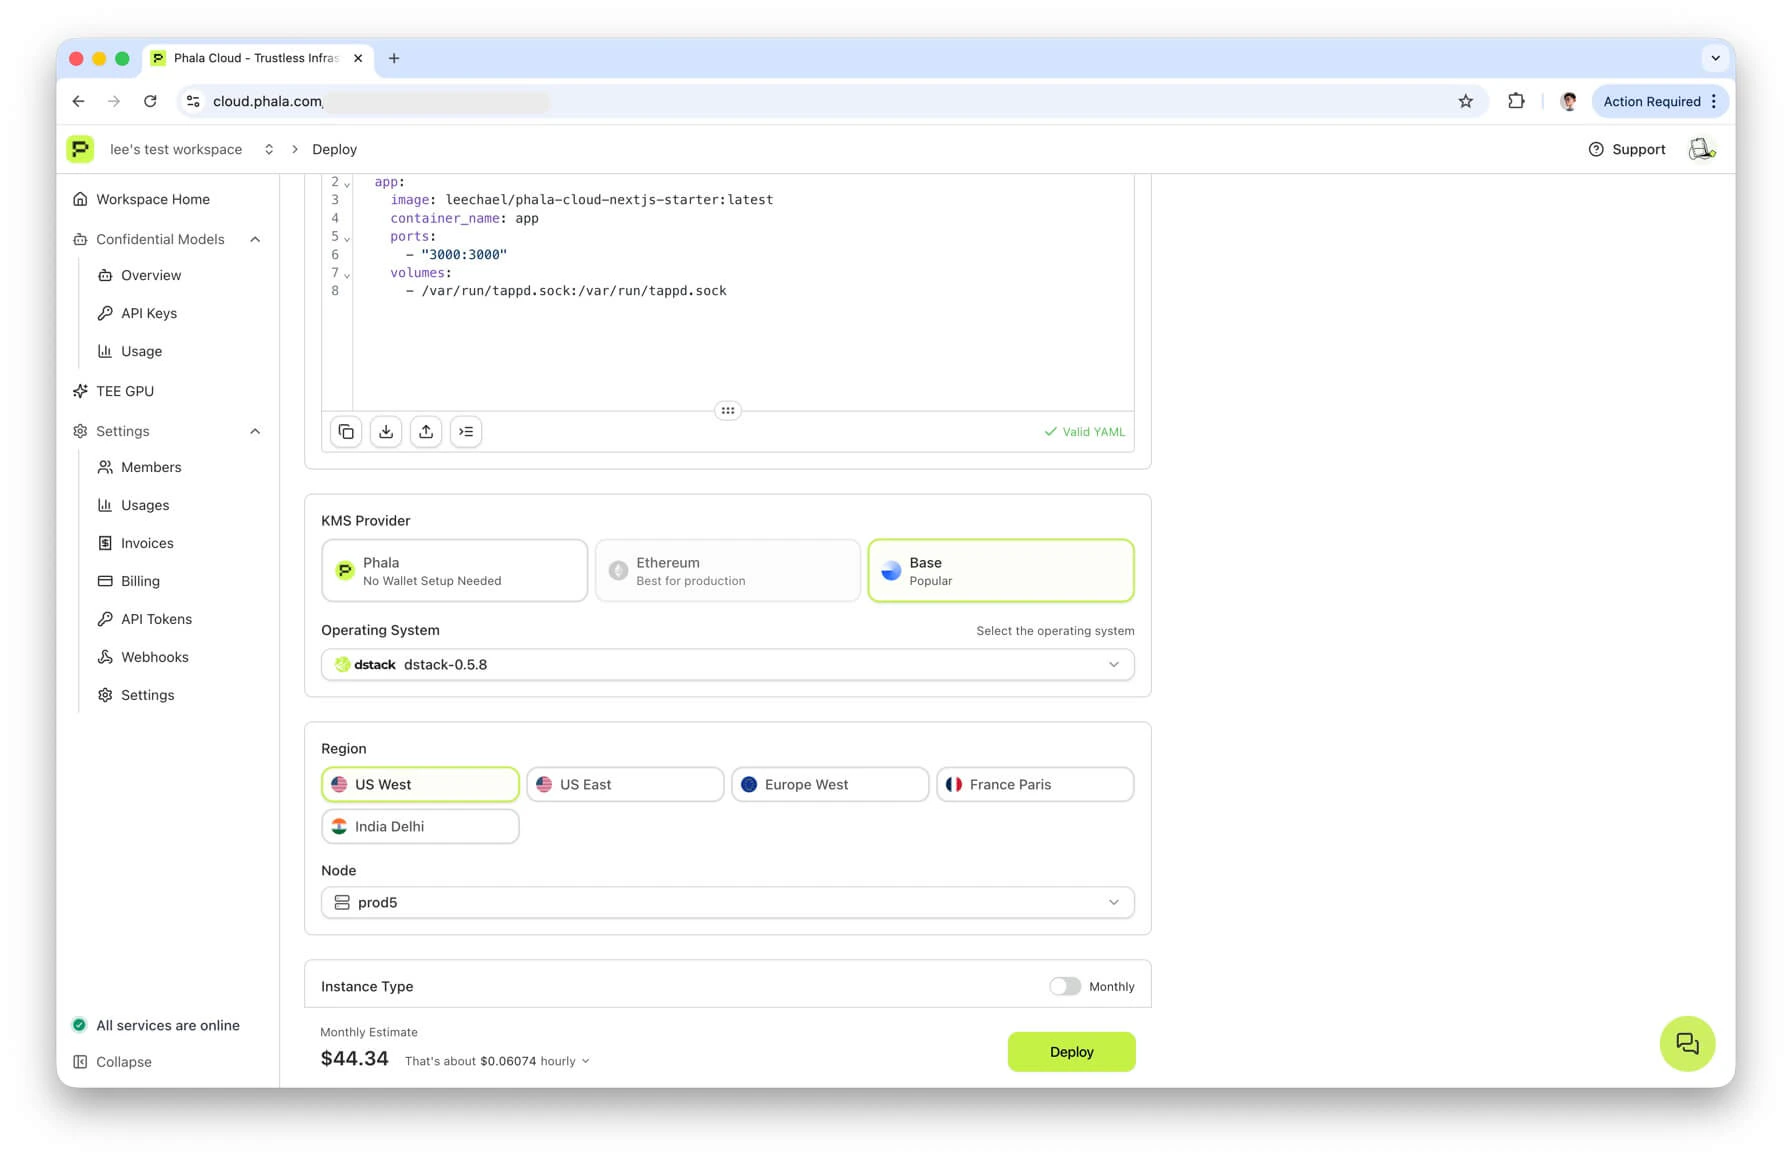The image size is (1792, 1162).
Task: Select Ethereum as KMS Provider
Action: [x=727, y=570]
